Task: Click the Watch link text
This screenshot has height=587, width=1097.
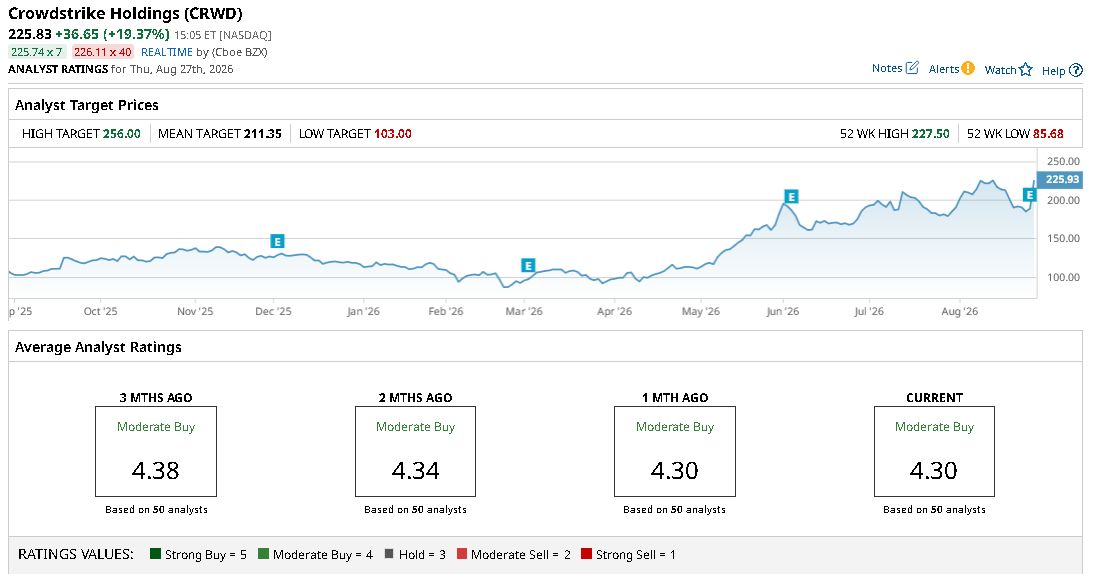Action: 1000,70
